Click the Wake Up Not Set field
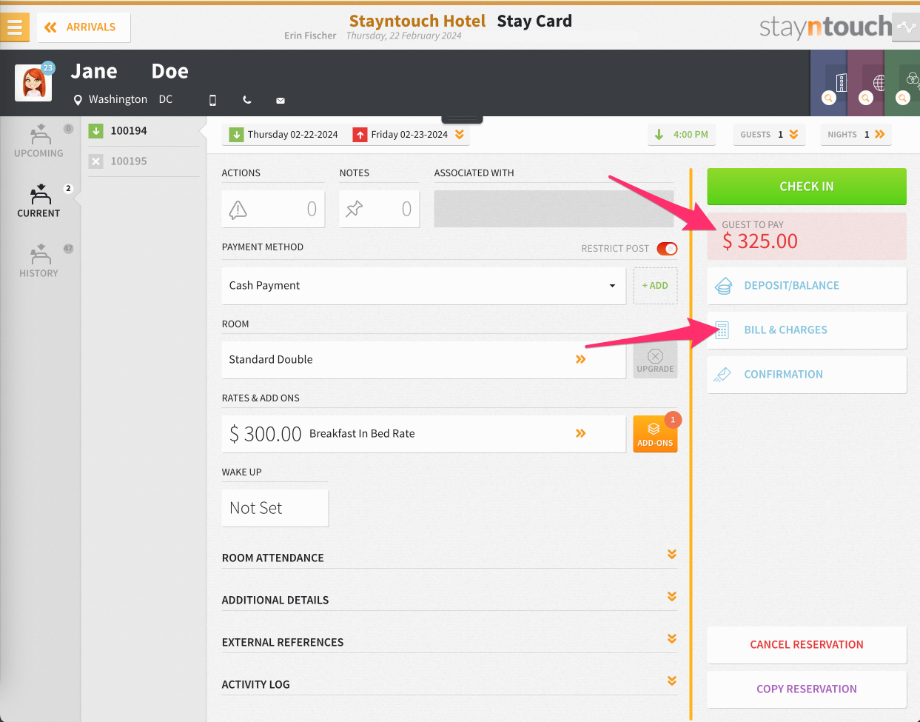The width and height of the screenshot is (920, 722). coord(275,508)
